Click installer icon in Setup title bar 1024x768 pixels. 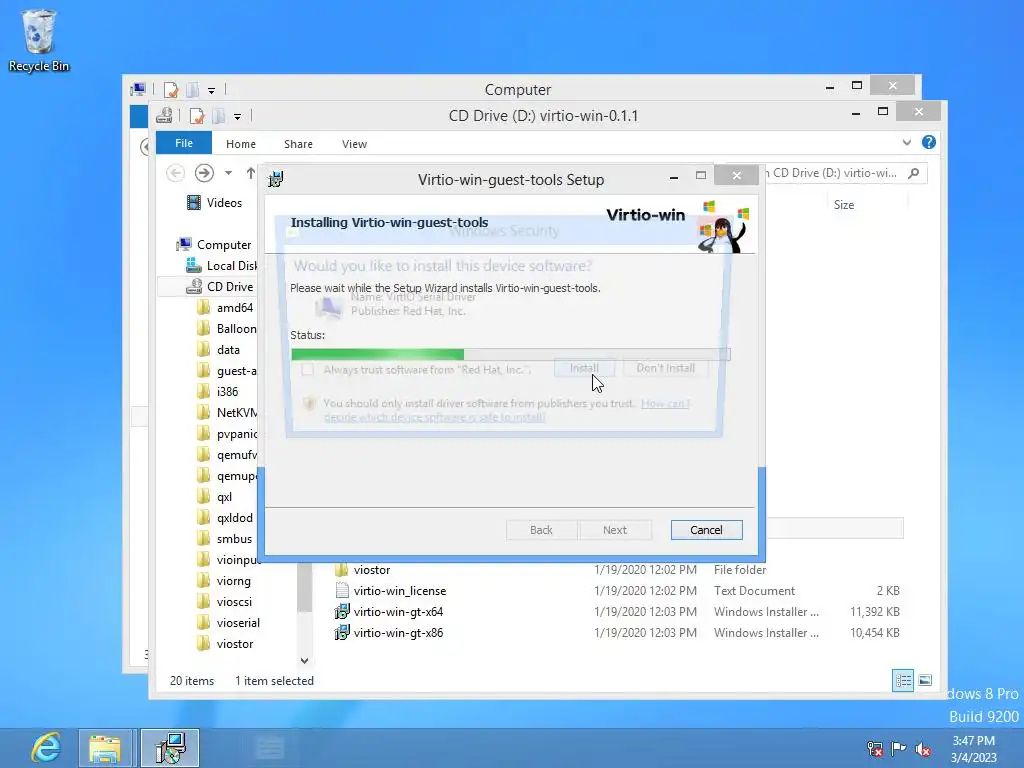[x=276, y=179]
